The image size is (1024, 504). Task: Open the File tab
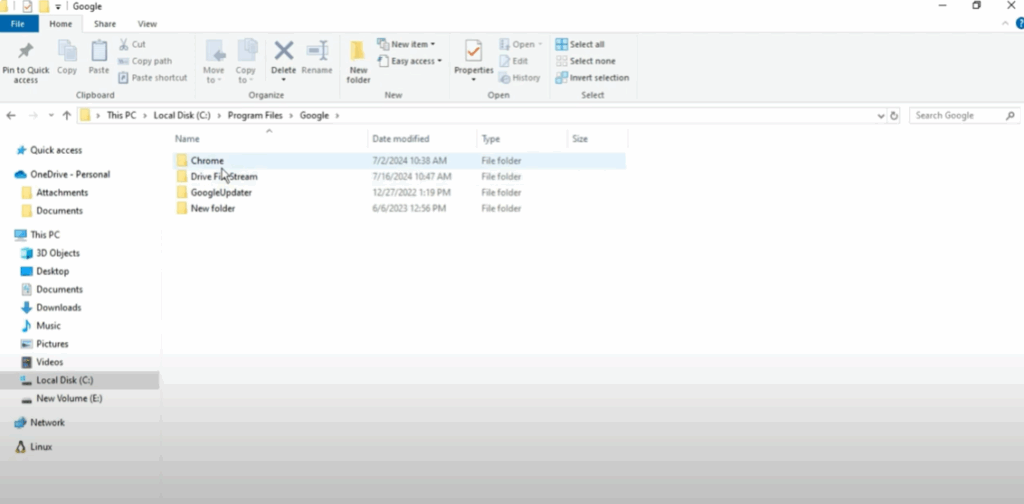pos(18,24)
